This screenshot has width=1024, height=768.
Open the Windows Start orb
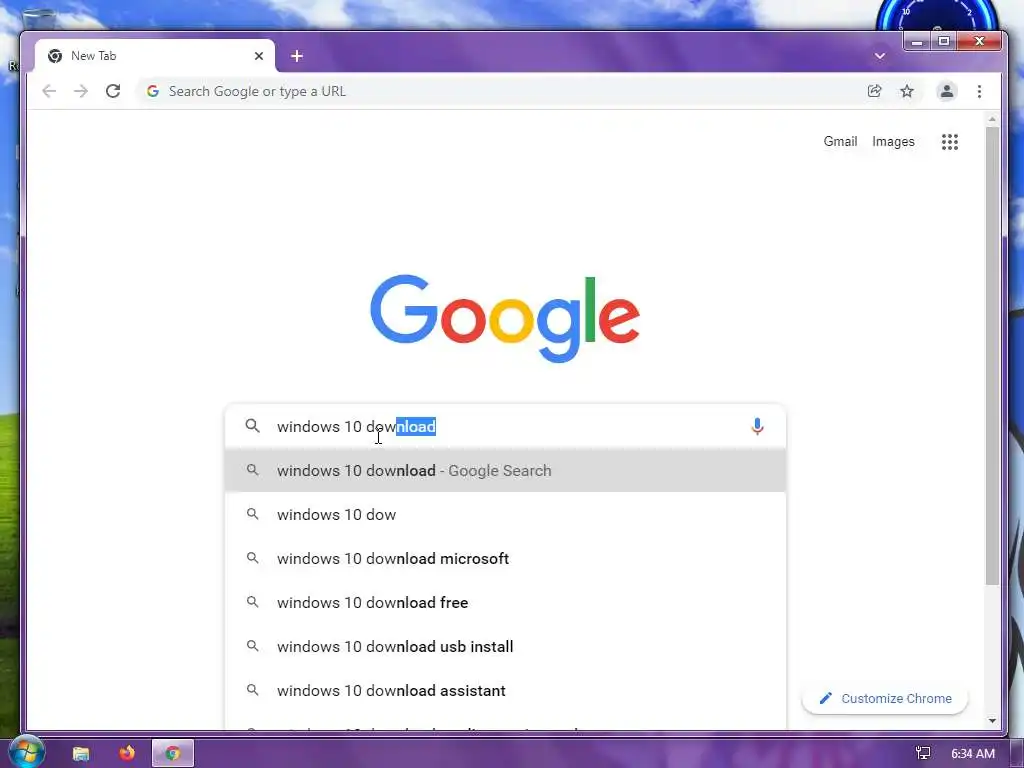[x=26, y=752]
